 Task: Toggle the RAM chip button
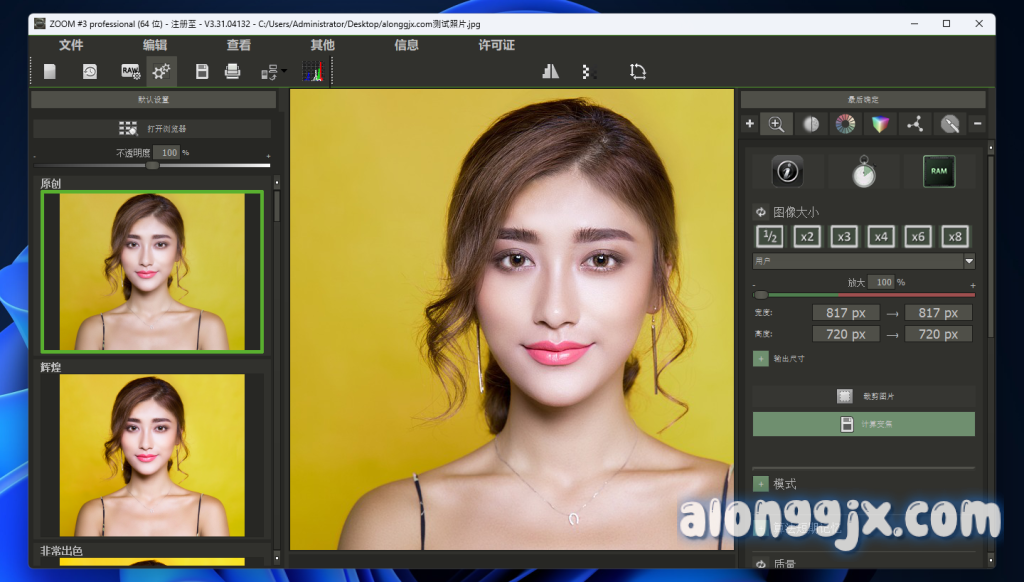coord(938,172)
